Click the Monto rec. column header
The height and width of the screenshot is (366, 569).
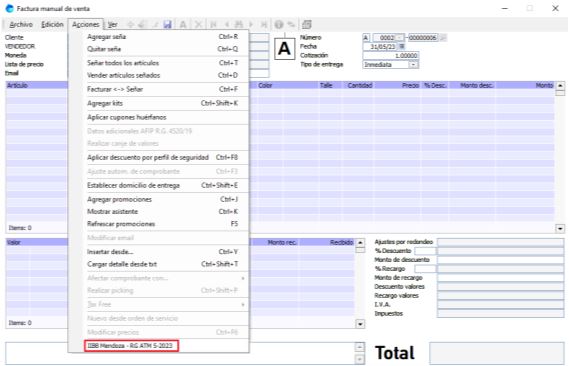274,242
